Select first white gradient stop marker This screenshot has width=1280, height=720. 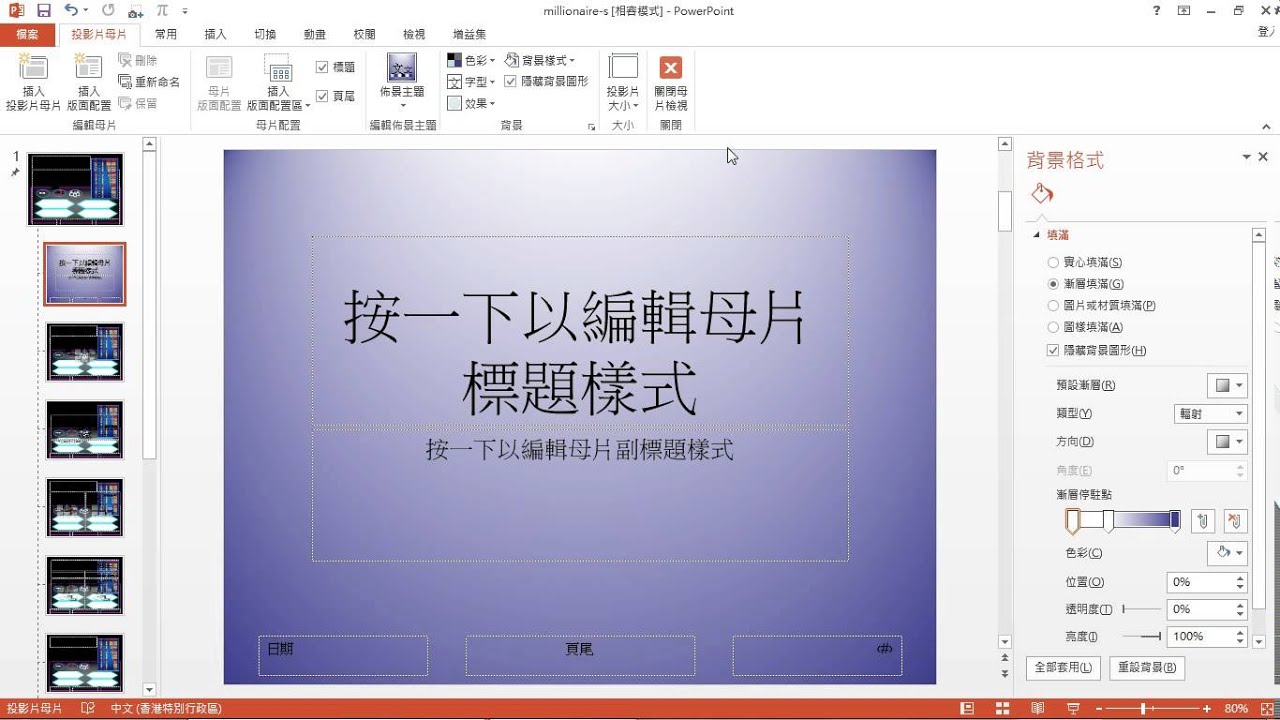(1072, 521)
